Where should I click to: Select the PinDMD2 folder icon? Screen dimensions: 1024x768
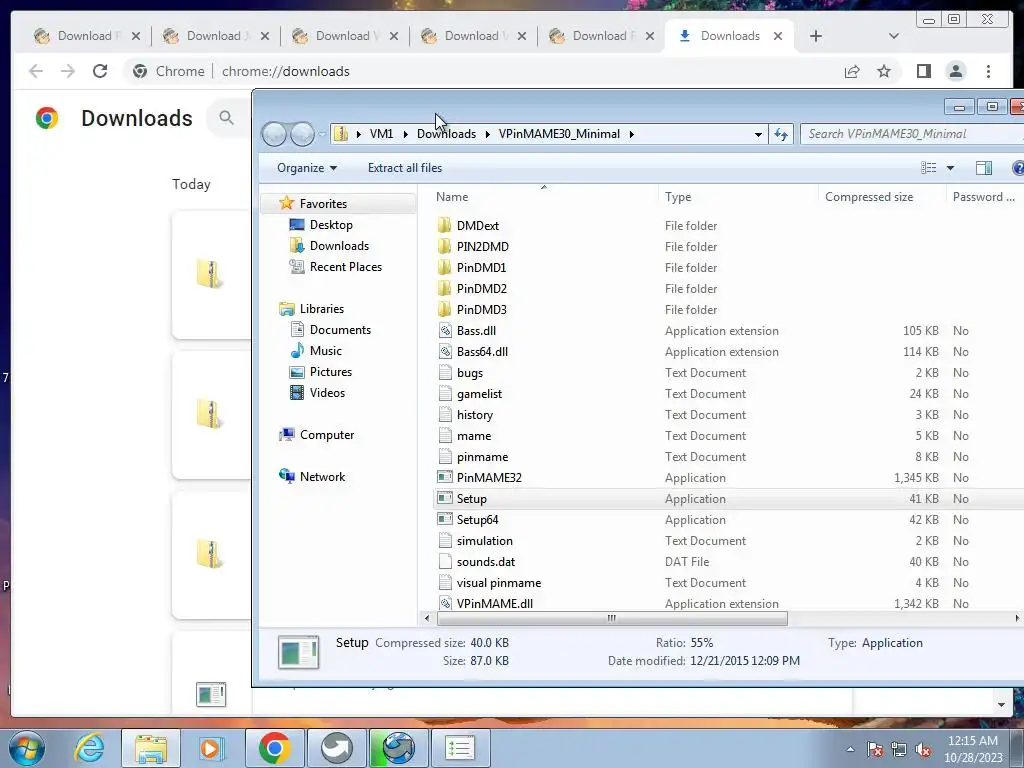tap(445, 288)
